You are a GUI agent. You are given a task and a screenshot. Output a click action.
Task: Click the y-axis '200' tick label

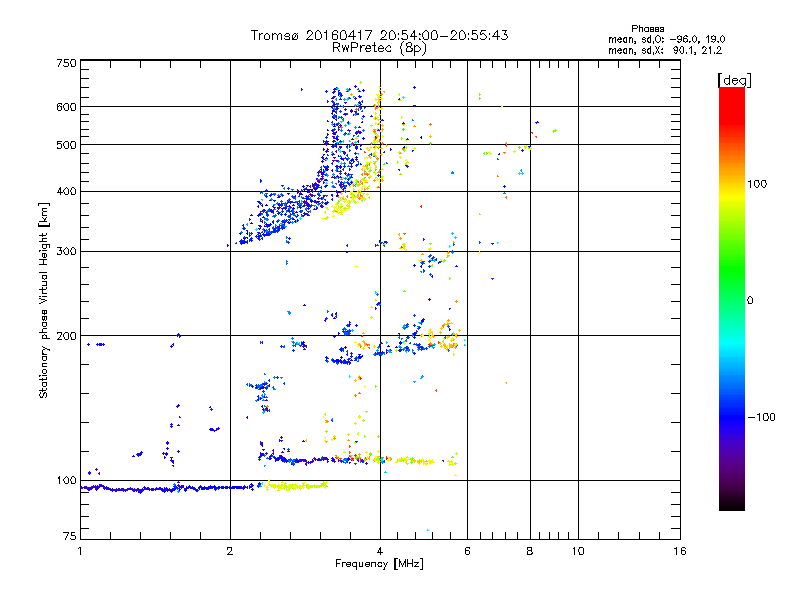pyautogui.click(x=66, y=336)
